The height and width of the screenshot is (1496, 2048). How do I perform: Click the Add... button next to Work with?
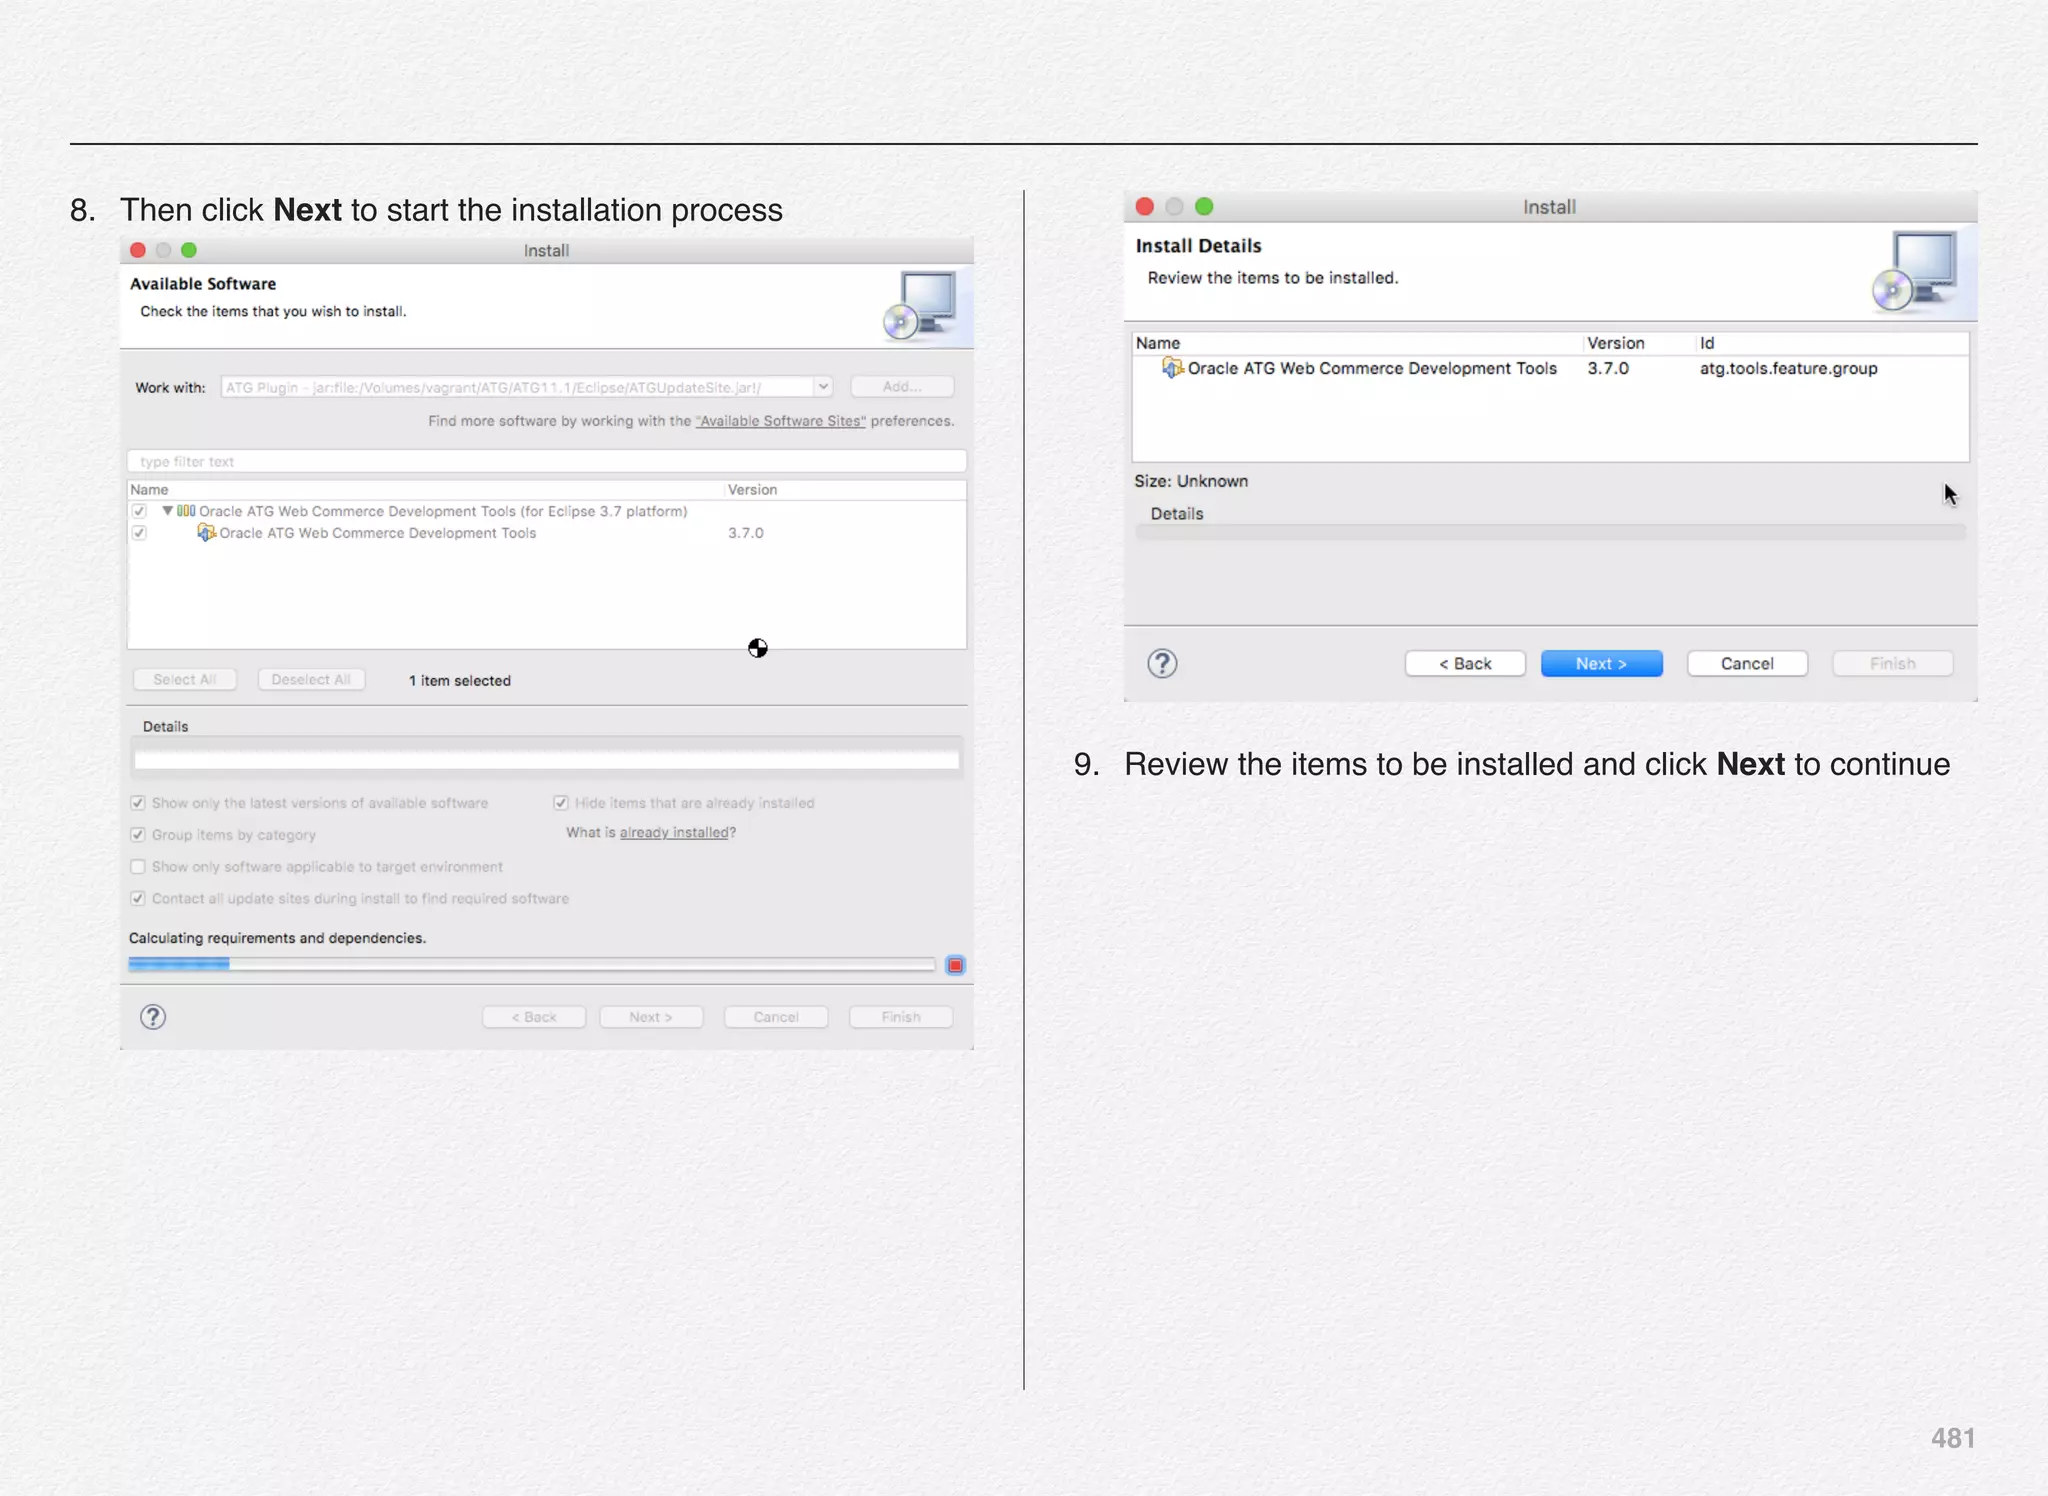pos(902,387)
